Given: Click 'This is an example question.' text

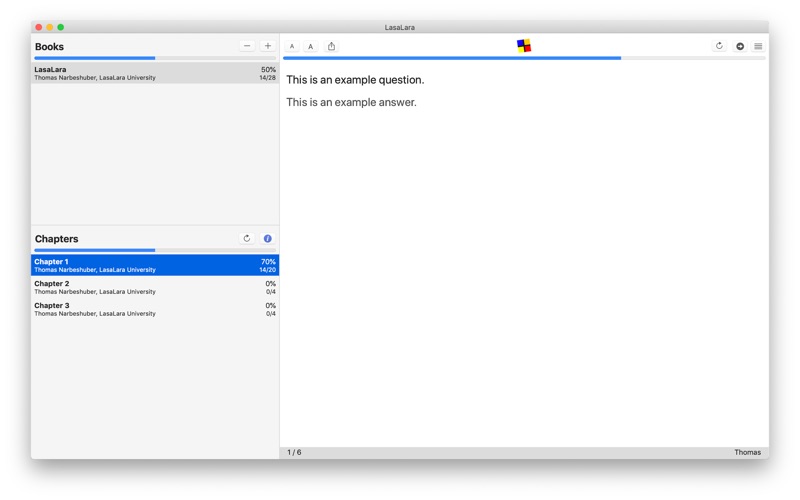Looking at the screenshot, I should click(x=355, y=80).
